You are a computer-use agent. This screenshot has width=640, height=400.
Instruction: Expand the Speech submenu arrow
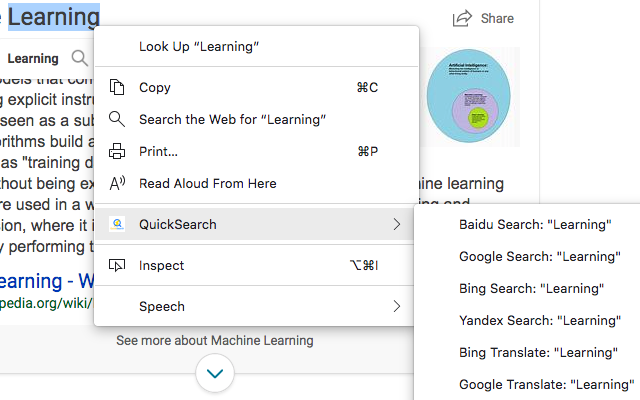[x=397, y=306]
